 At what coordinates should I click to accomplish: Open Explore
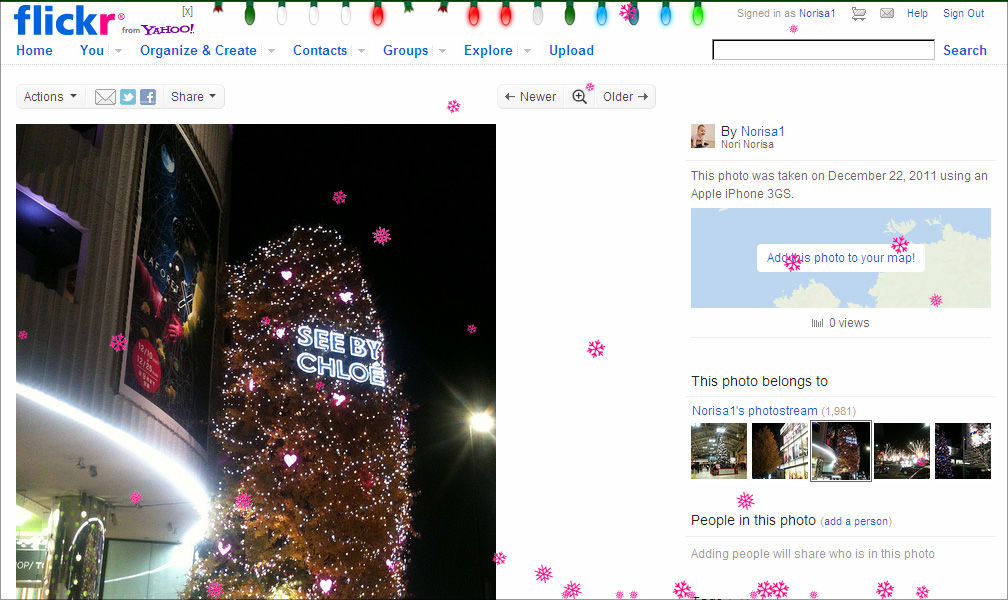488,50
